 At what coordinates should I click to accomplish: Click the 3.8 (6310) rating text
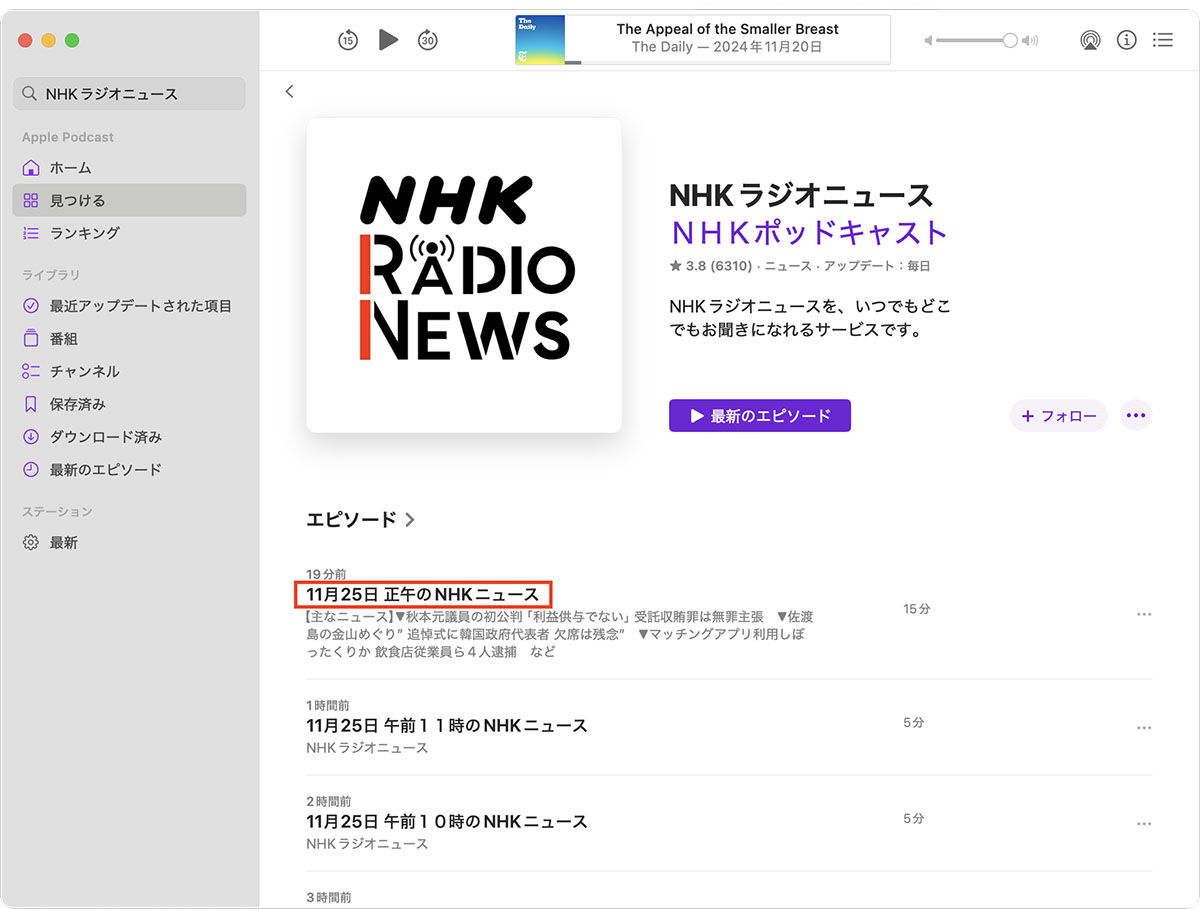(x=712, y=266)
